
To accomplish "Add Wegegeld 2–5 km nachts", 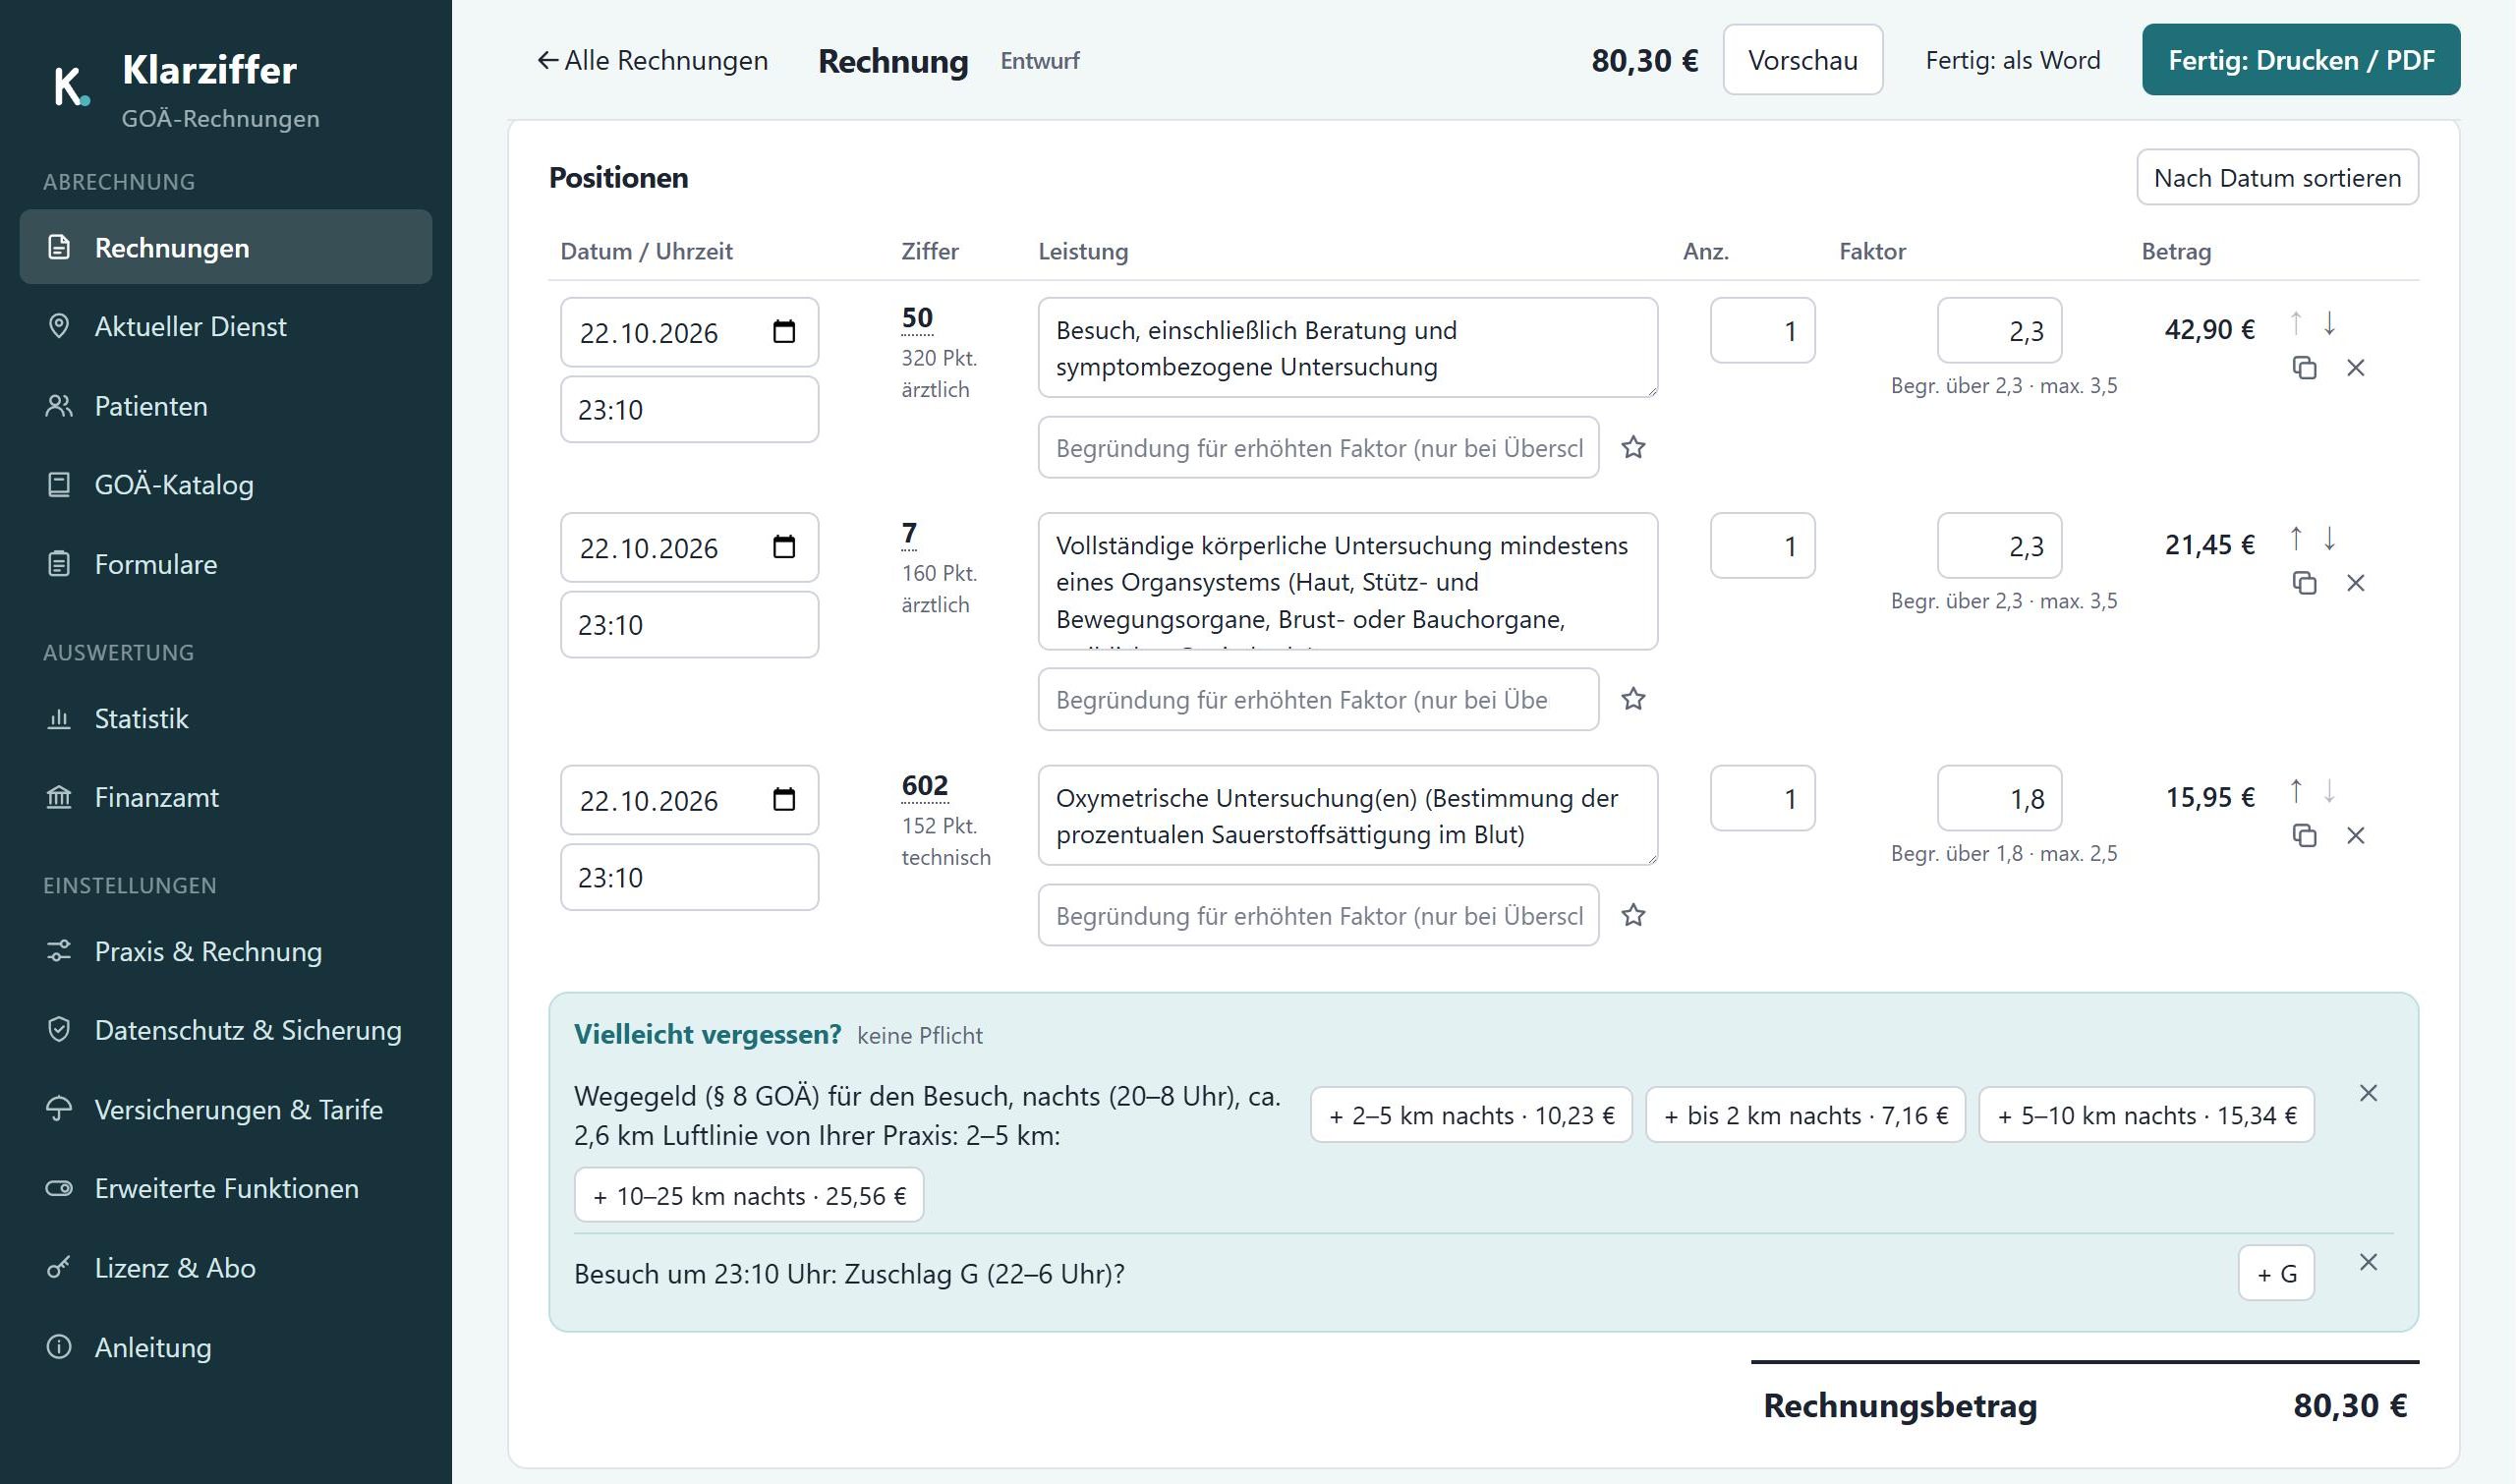I will [x=1471, y=1115].
